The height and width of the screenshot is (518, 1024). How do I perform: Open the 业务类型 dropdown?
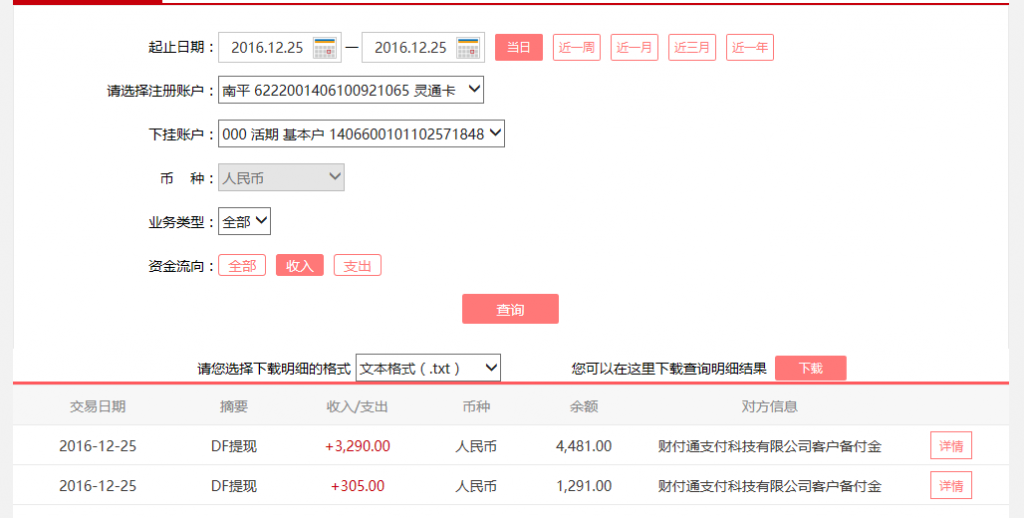click(x=244, y=222)
